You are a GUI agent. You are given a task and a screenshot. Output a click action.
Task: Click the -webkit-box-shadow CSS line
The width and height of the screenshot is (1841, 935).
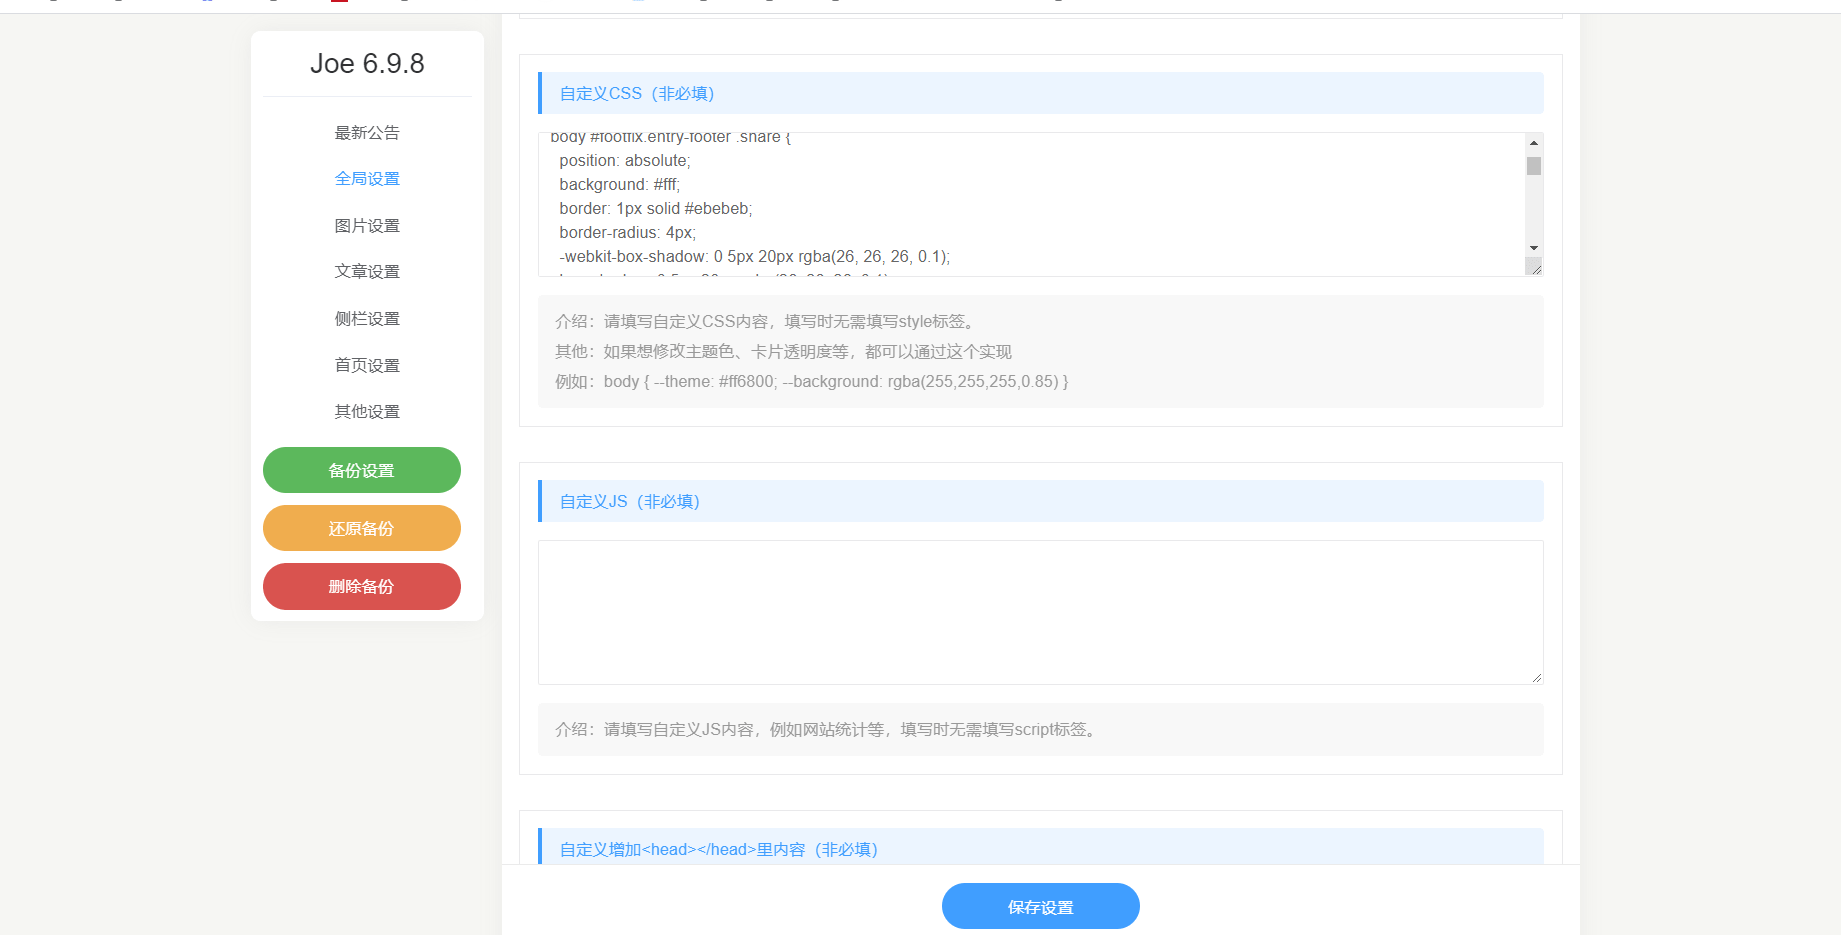[x=755, y=256]
